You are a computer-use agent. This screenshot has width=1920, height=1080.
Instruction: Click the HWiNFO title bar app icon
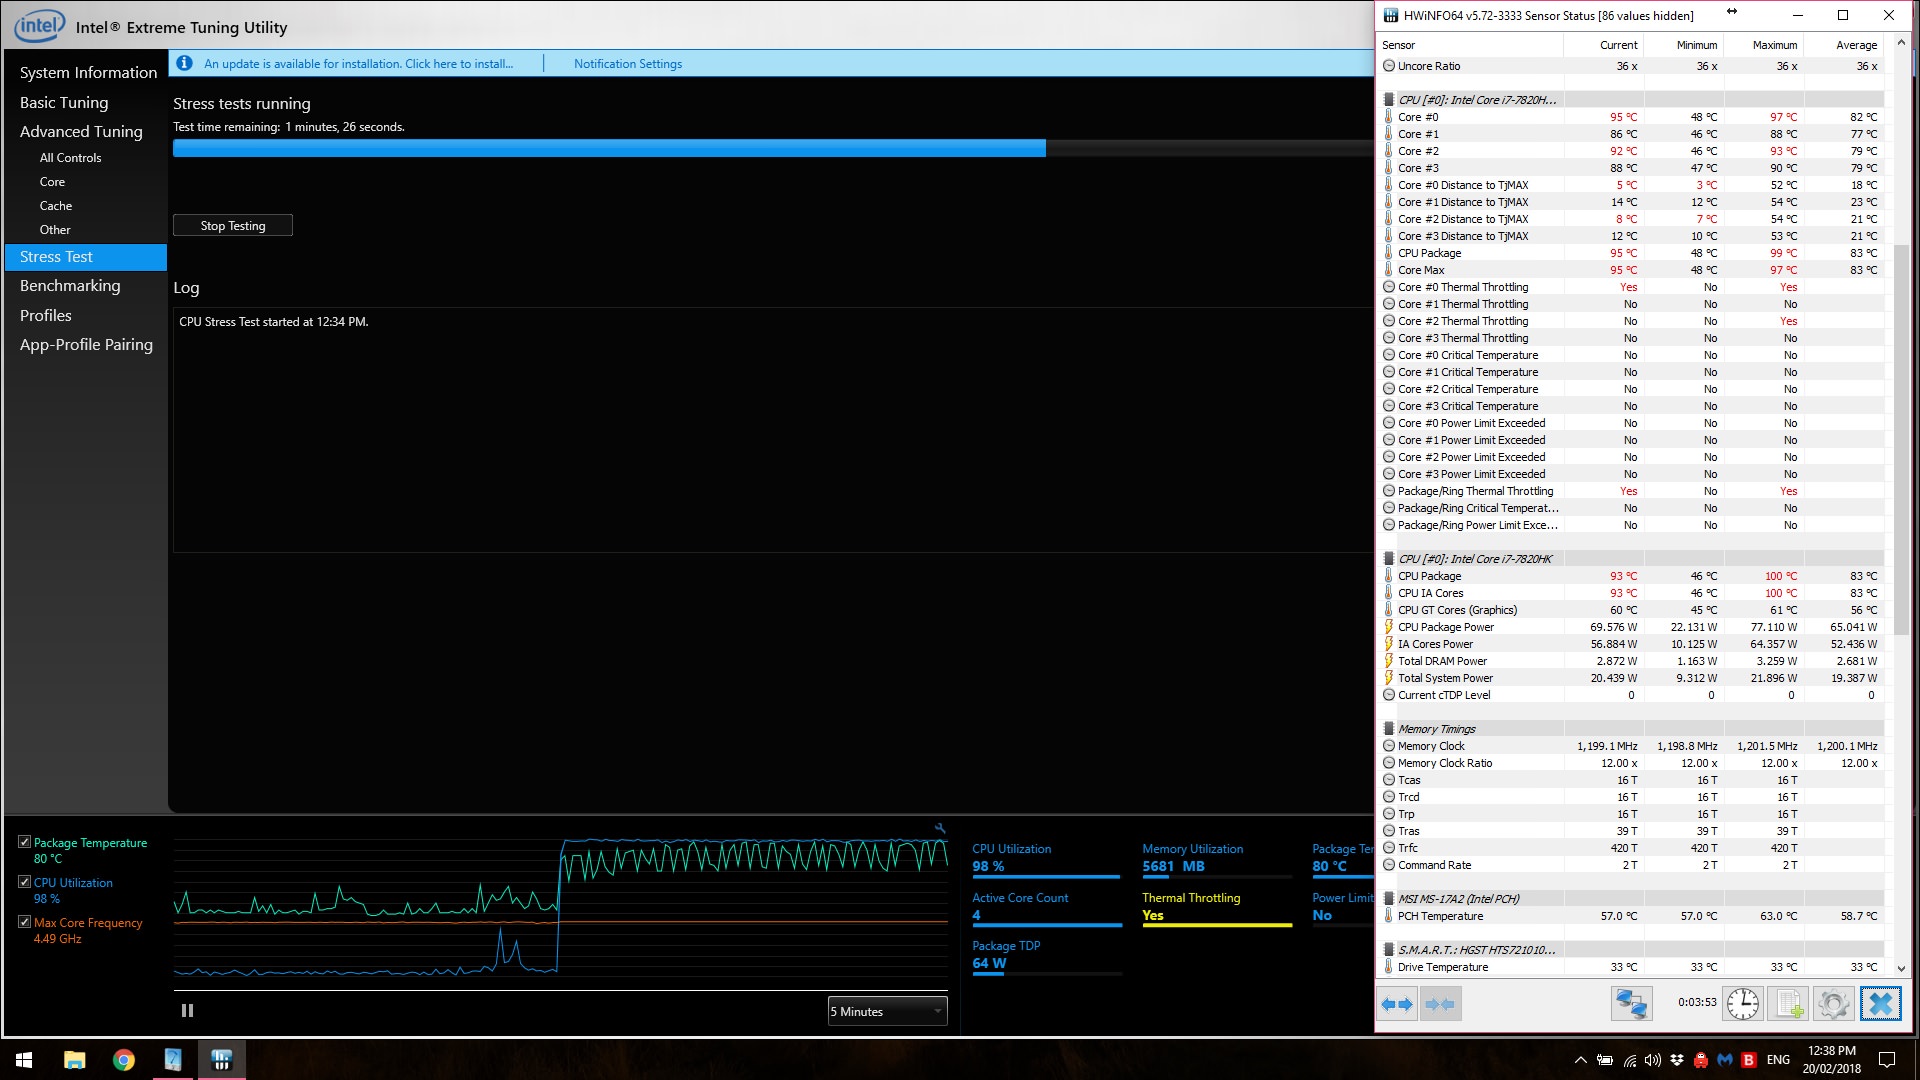[x=1390, y=15]
